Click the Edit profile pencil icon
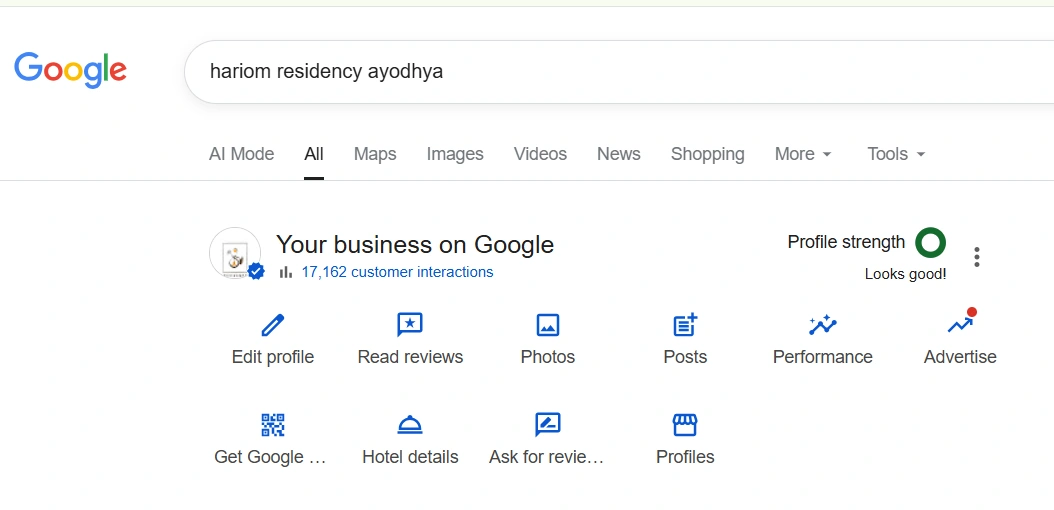 (x=273, y=325)
